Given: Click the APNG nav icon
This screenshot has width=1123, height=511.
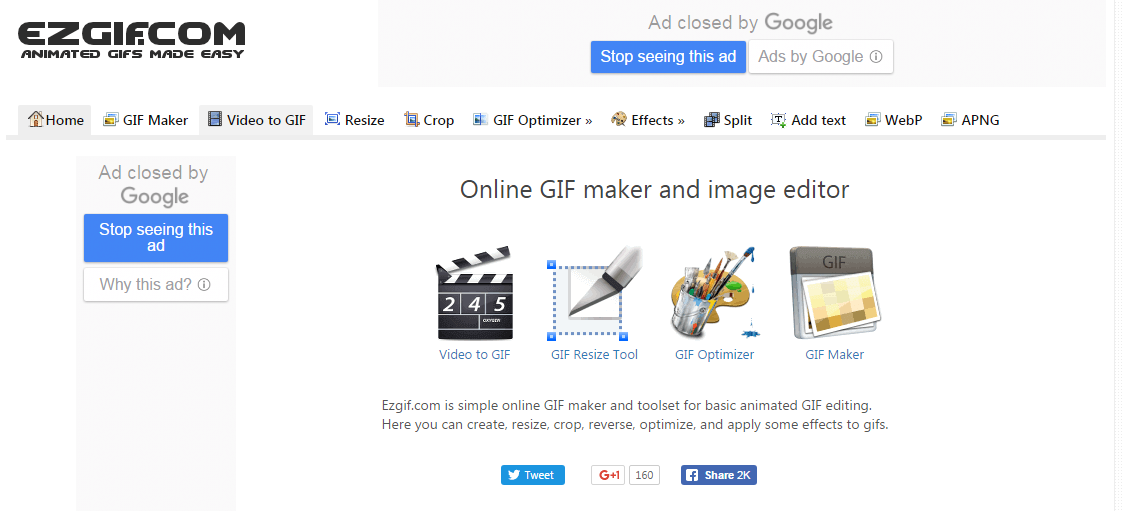Looking at the screenshot, I should [949, 120].
